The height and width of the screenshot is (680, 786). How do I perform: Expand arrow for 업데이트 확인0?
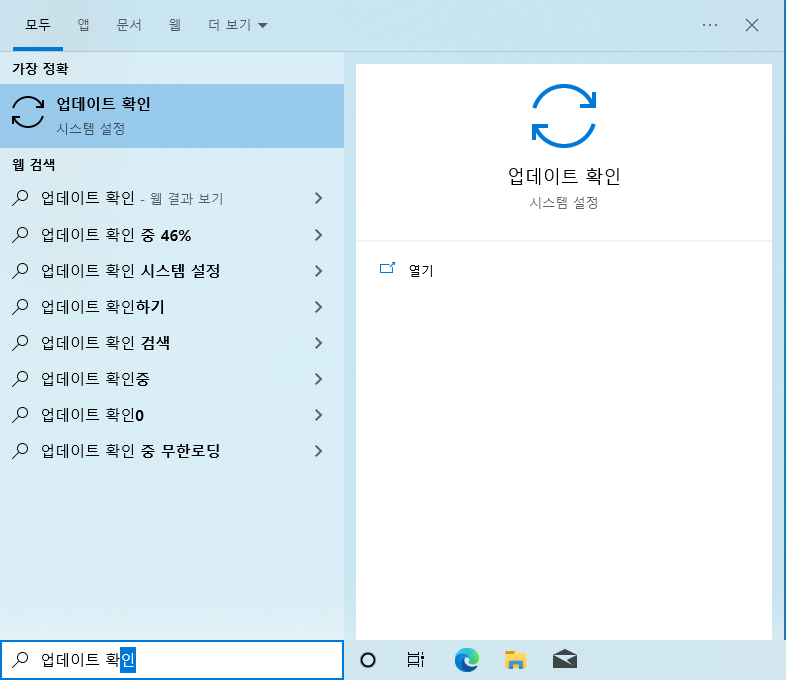(x=318, y=415)
